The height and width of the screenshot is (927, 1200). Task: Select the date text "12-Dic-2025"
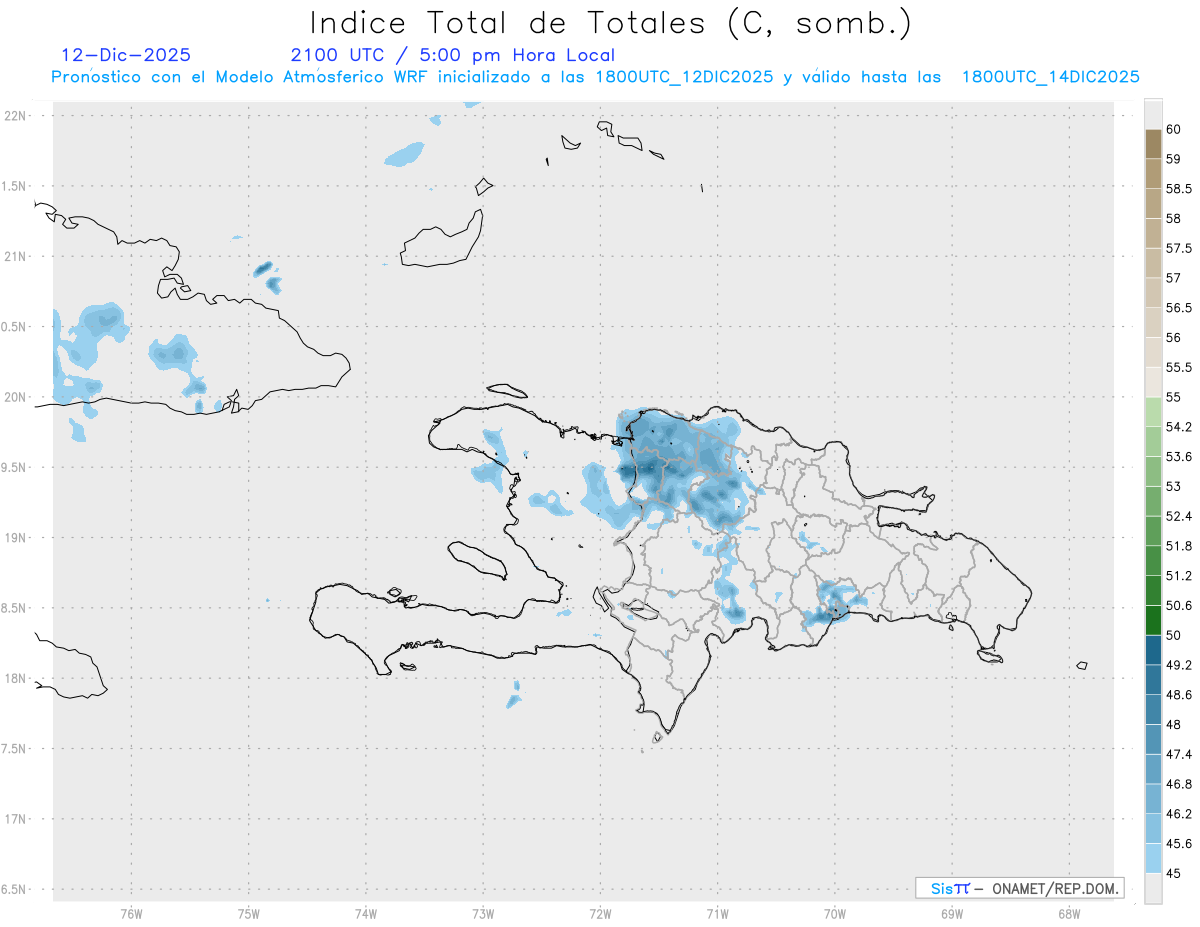126,55
